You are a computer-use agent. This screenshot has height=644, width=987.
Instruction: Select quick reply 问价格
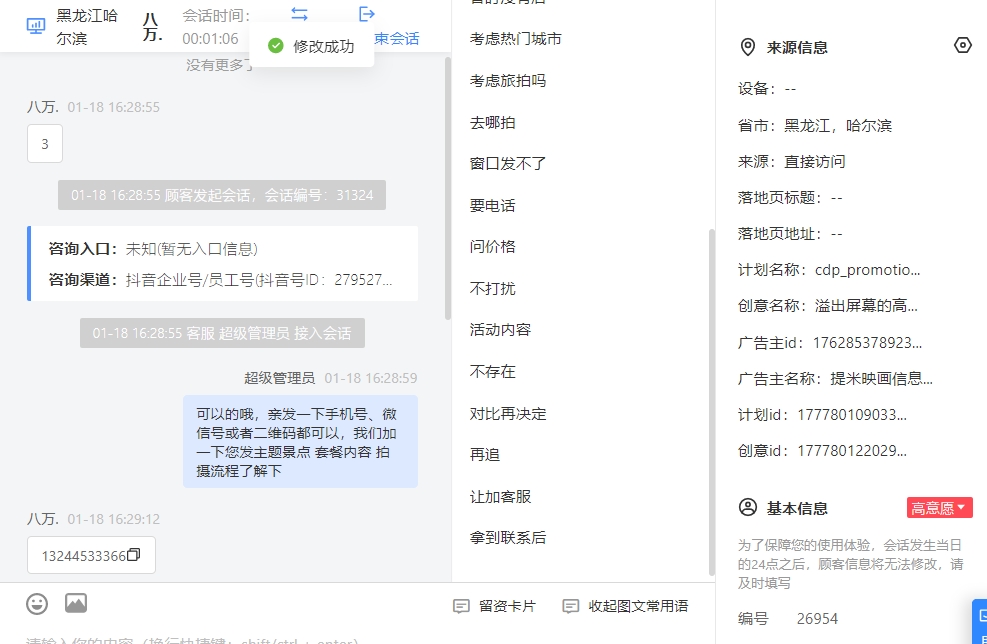coord(492,247)
